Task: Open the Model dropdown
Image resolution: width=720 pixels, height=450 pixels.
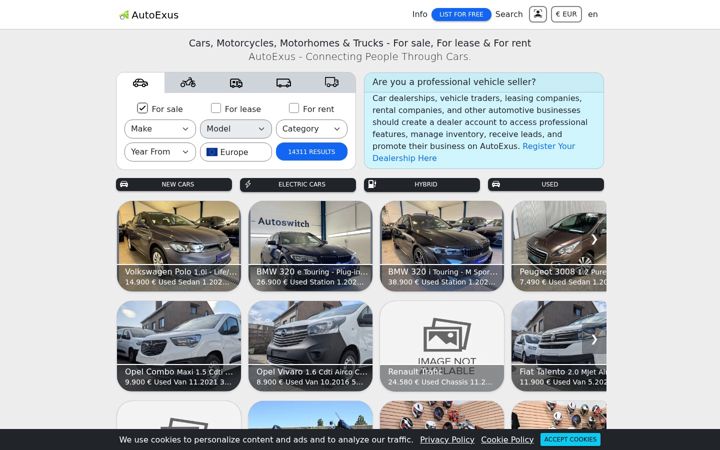Action: coord(236,129)
